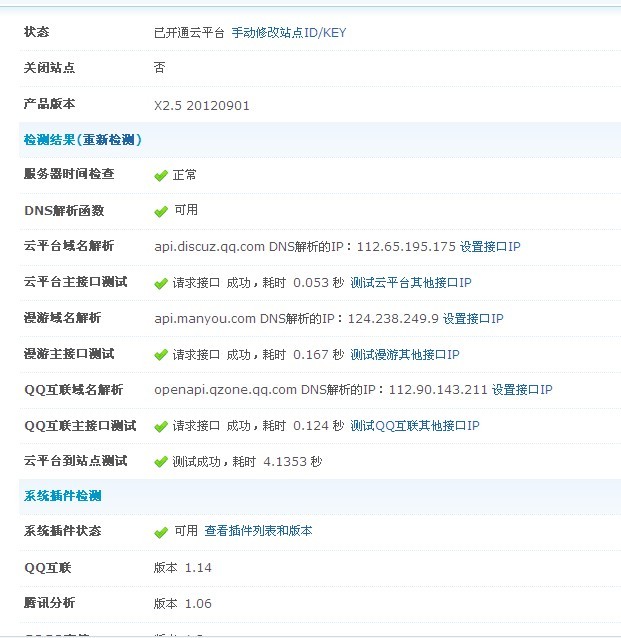Viewport: 621px width, 638px height.
Task: Click the IP address 112.90.143.211
Action: (x=438, y=389)
